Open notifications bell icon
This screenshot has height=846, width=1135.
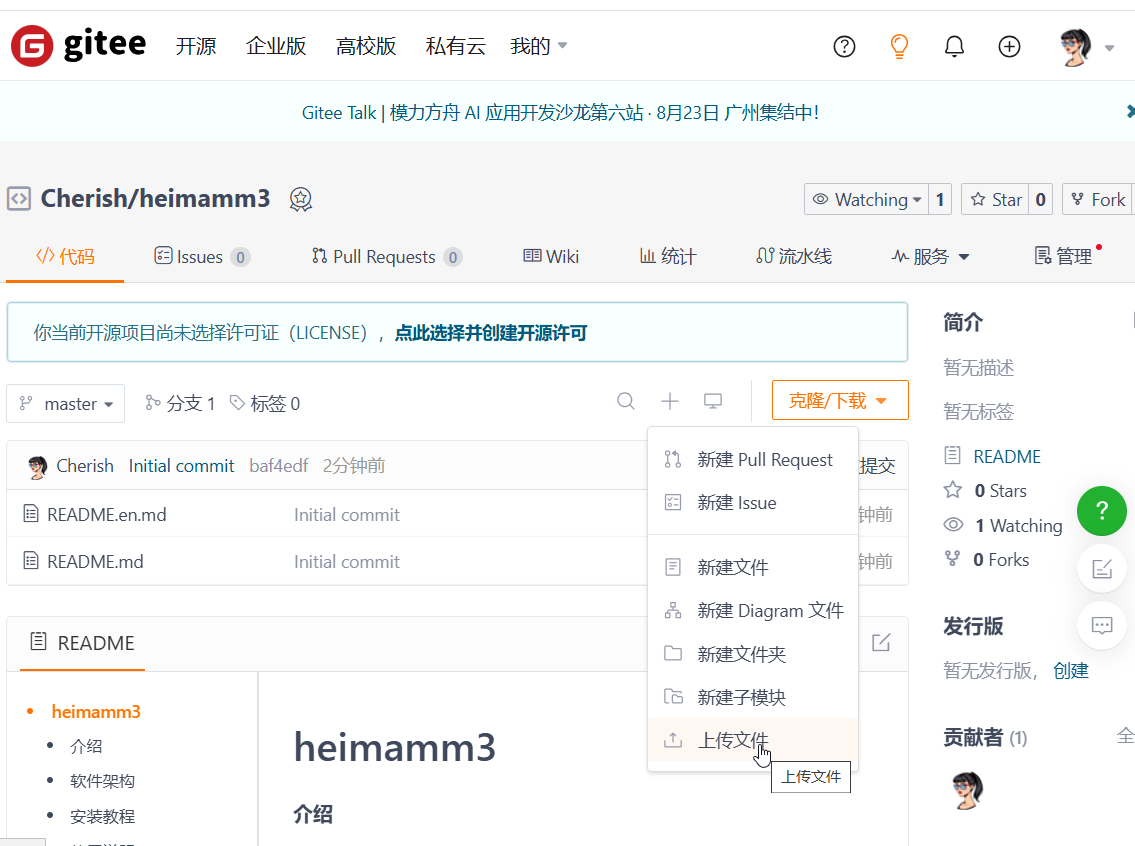point(954,46)
